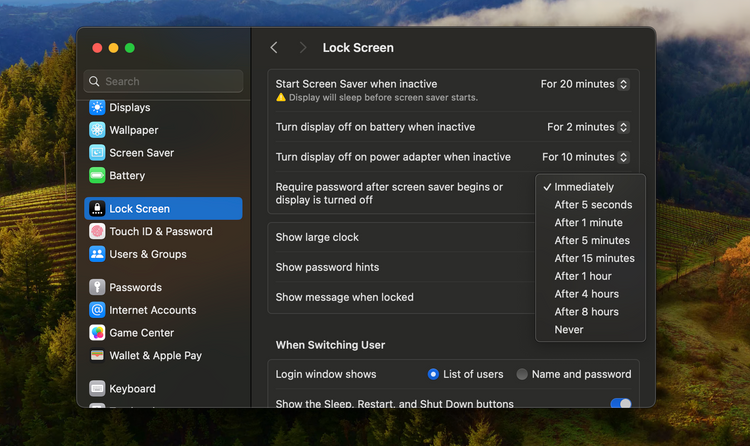Choose After 8 hours option
750x446 pixels.
(x=591, y=312)
